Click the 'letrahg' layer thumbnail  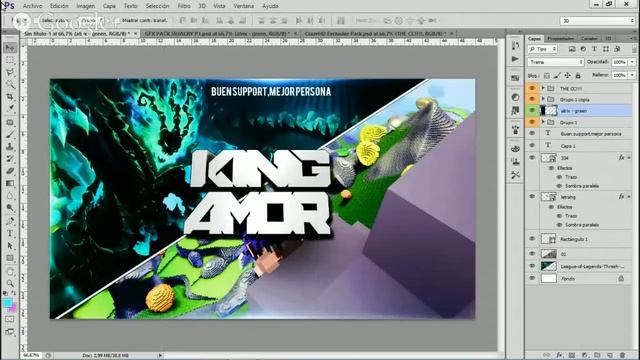(549, 197)
